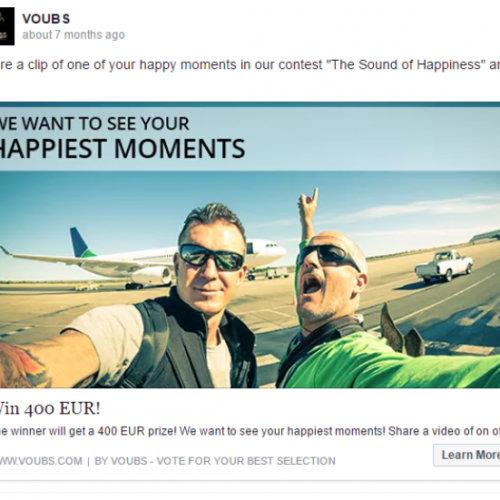Click the 'Win 400 EUR!' headline

(x=50, y=408)
